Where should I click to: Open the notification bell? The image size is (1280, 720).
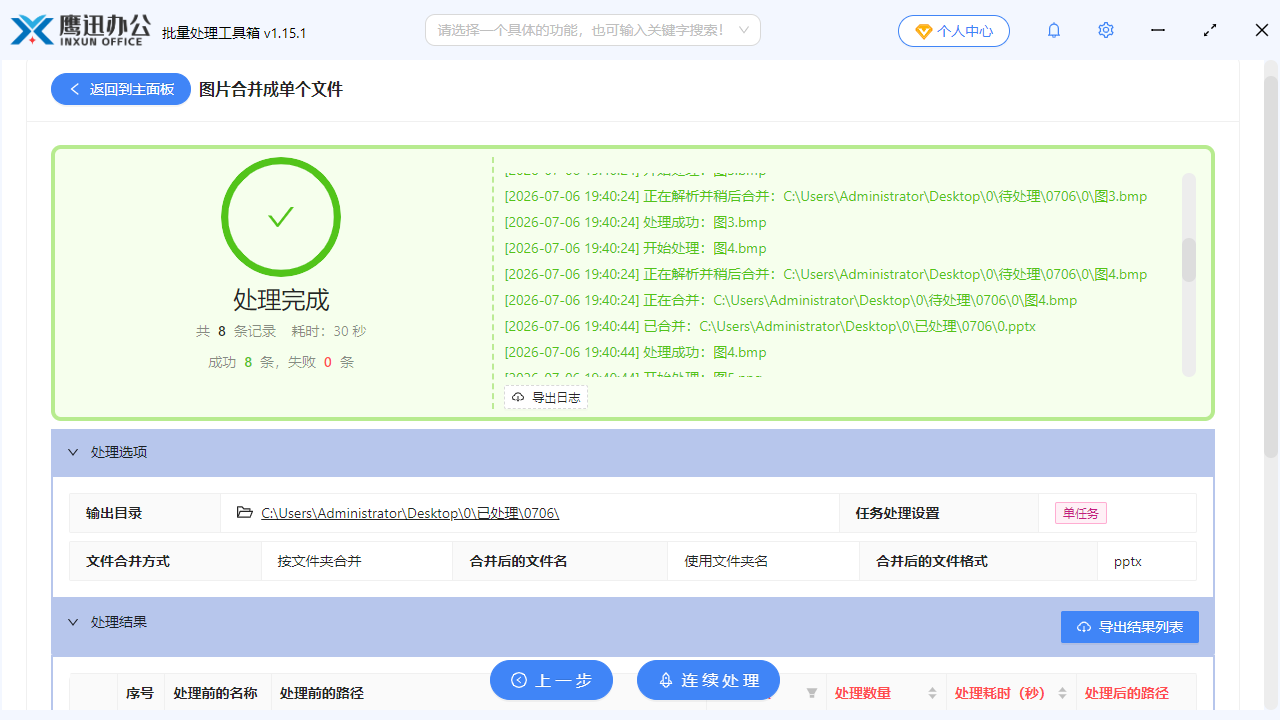pyautogui.click(x=1054, y=30)
